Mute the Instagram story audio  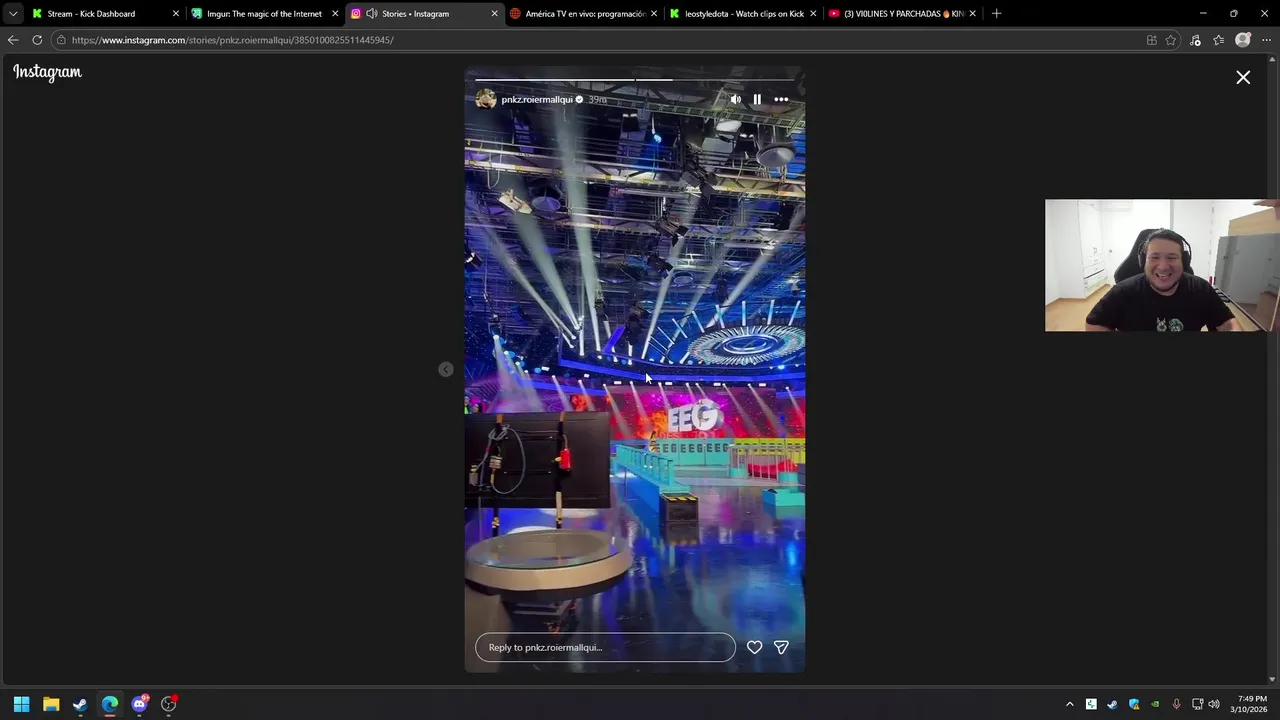[736, 99]
